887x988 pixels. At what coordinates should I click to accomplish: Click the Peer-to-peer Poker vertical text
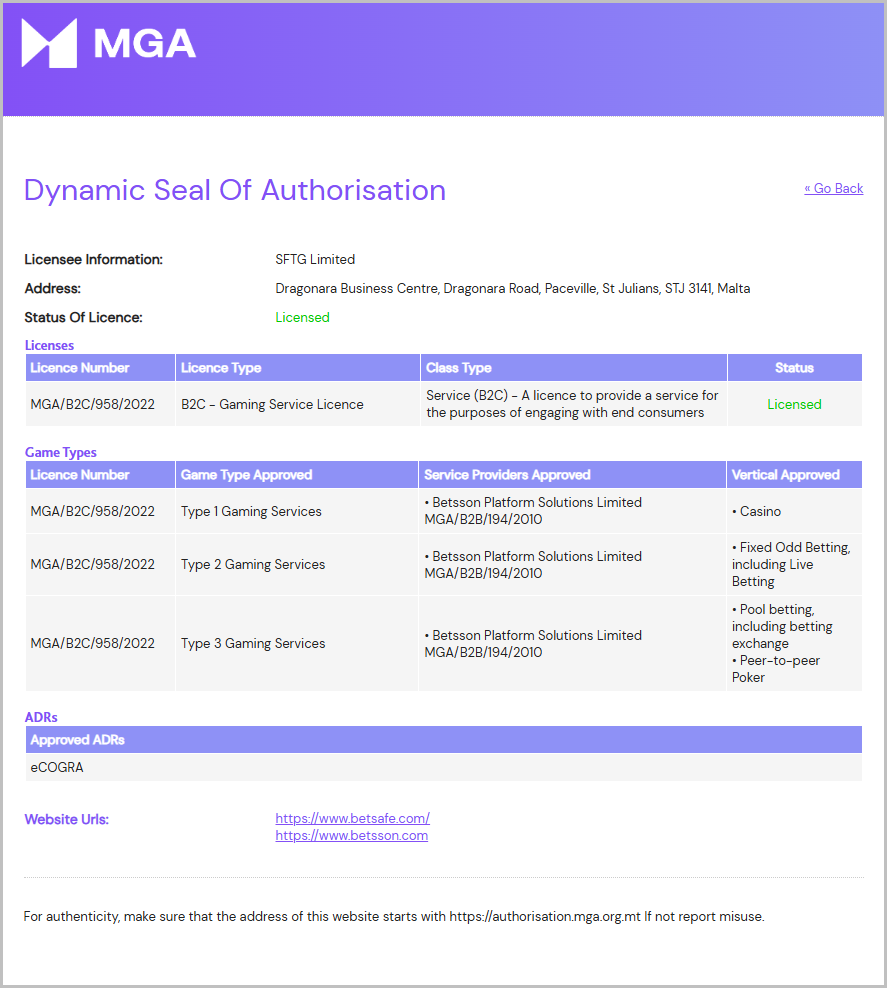tap(776, 669)
